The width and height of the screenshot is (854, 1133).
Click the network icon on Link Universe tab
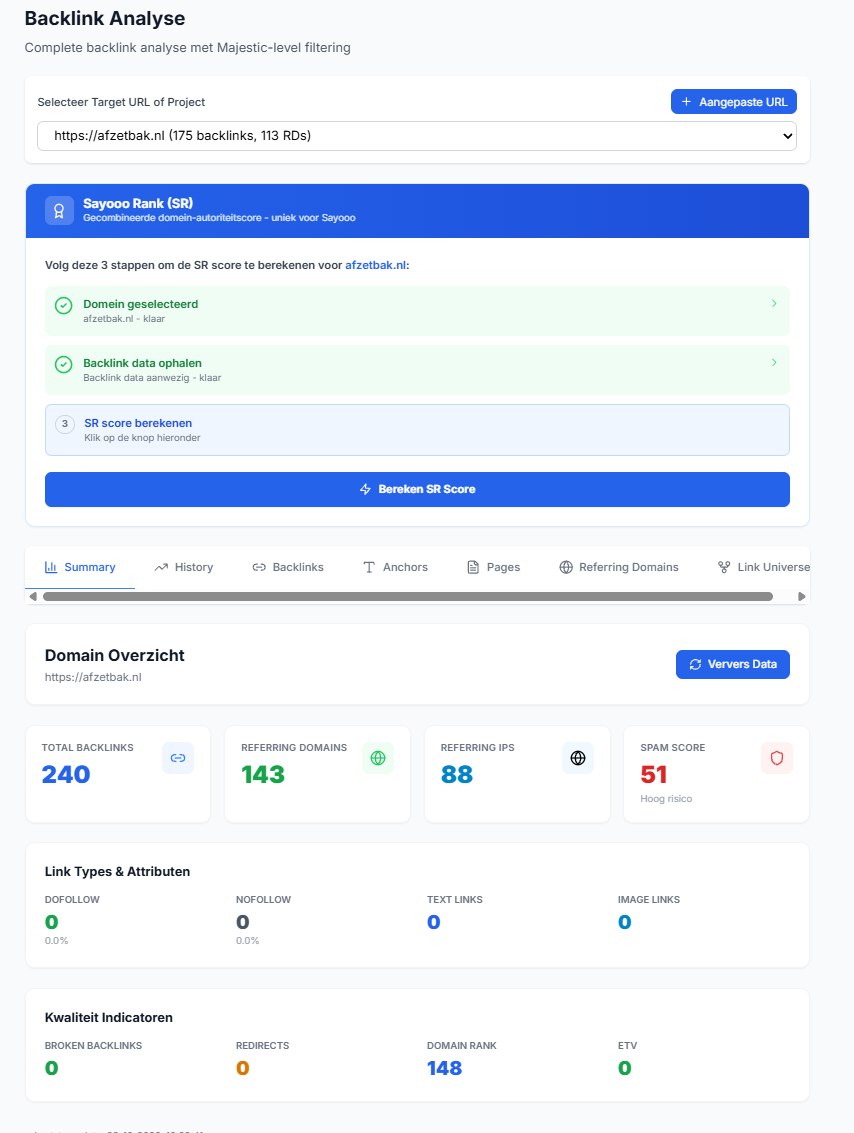coord(724,567)
